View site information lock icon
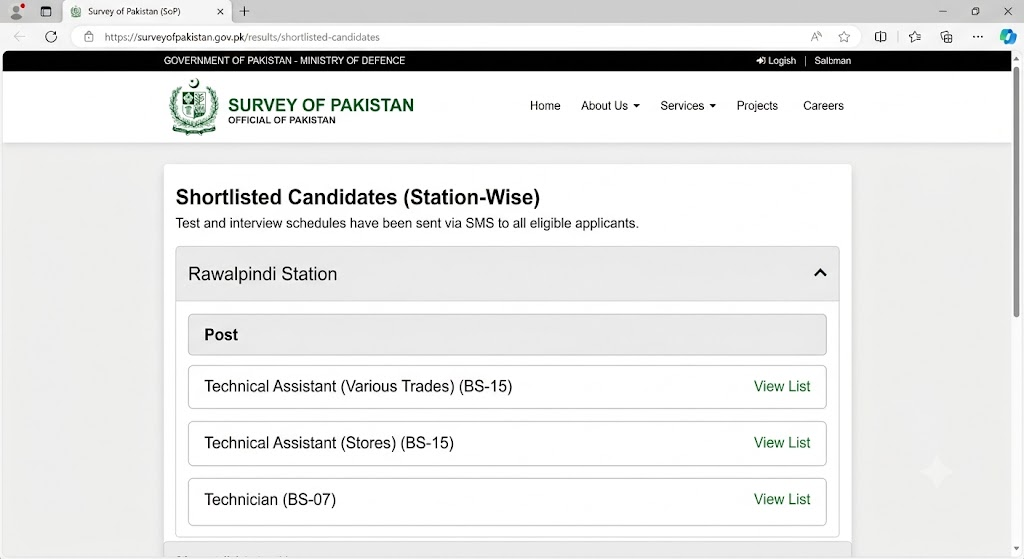 click(x=89, y=37)
